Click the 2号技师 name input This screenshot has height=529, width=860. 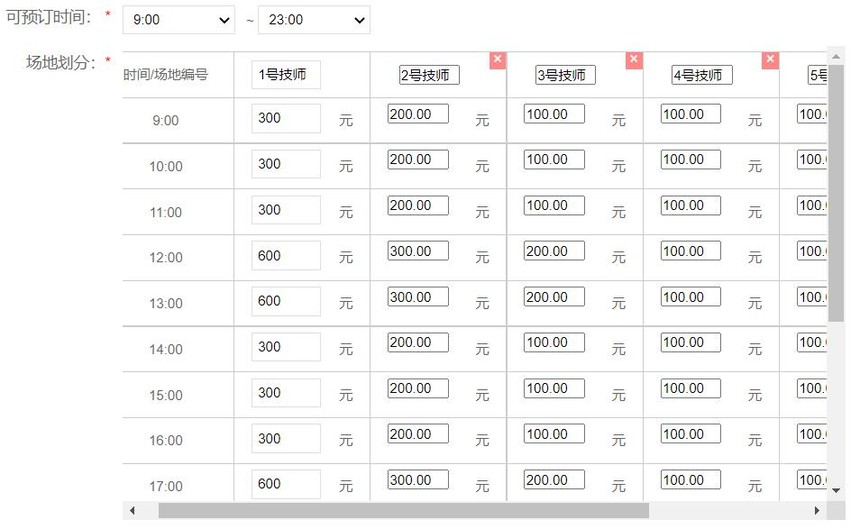(x=429, y=75)
